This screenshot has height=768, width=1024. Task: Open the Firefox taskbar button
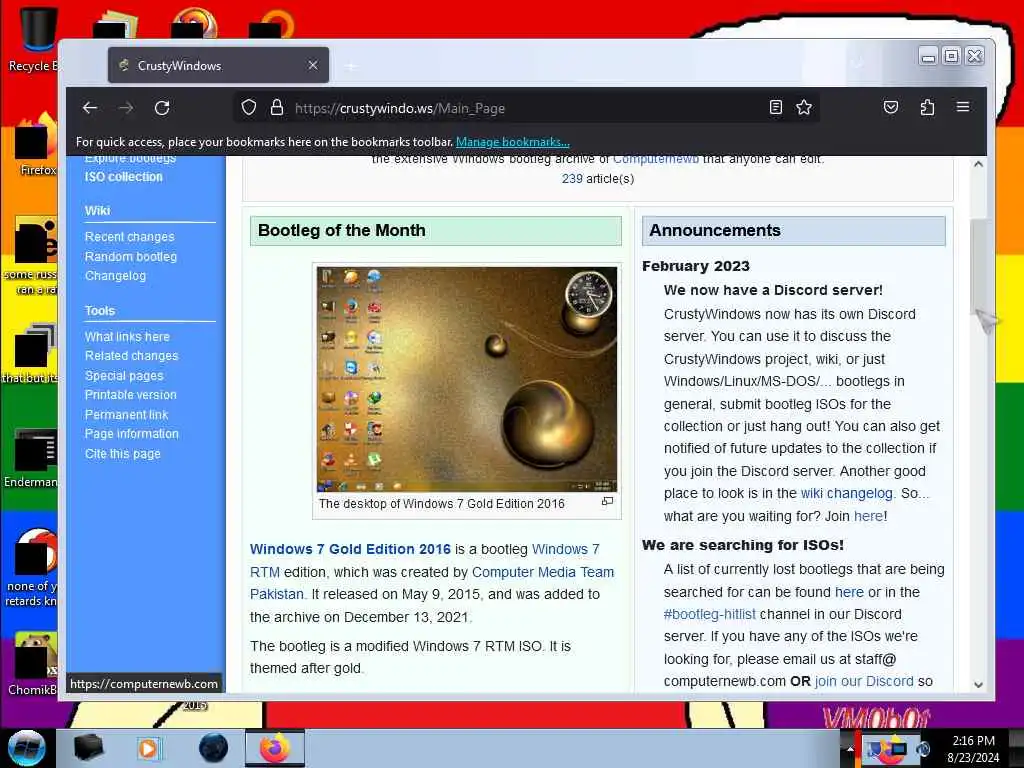[275, 748]
